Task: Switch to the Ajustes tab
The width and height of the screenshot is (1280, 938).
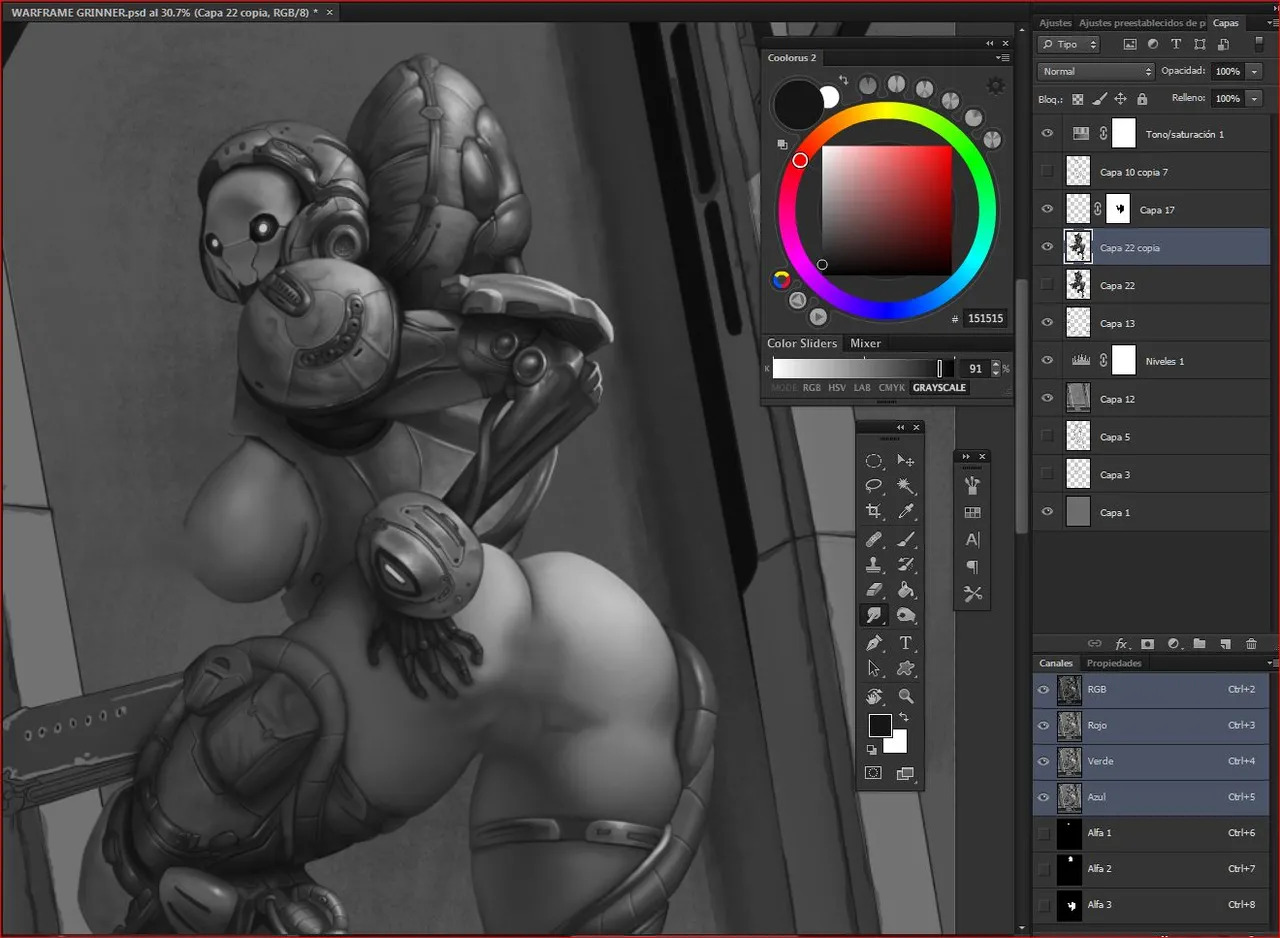Action: (1055, 22)
